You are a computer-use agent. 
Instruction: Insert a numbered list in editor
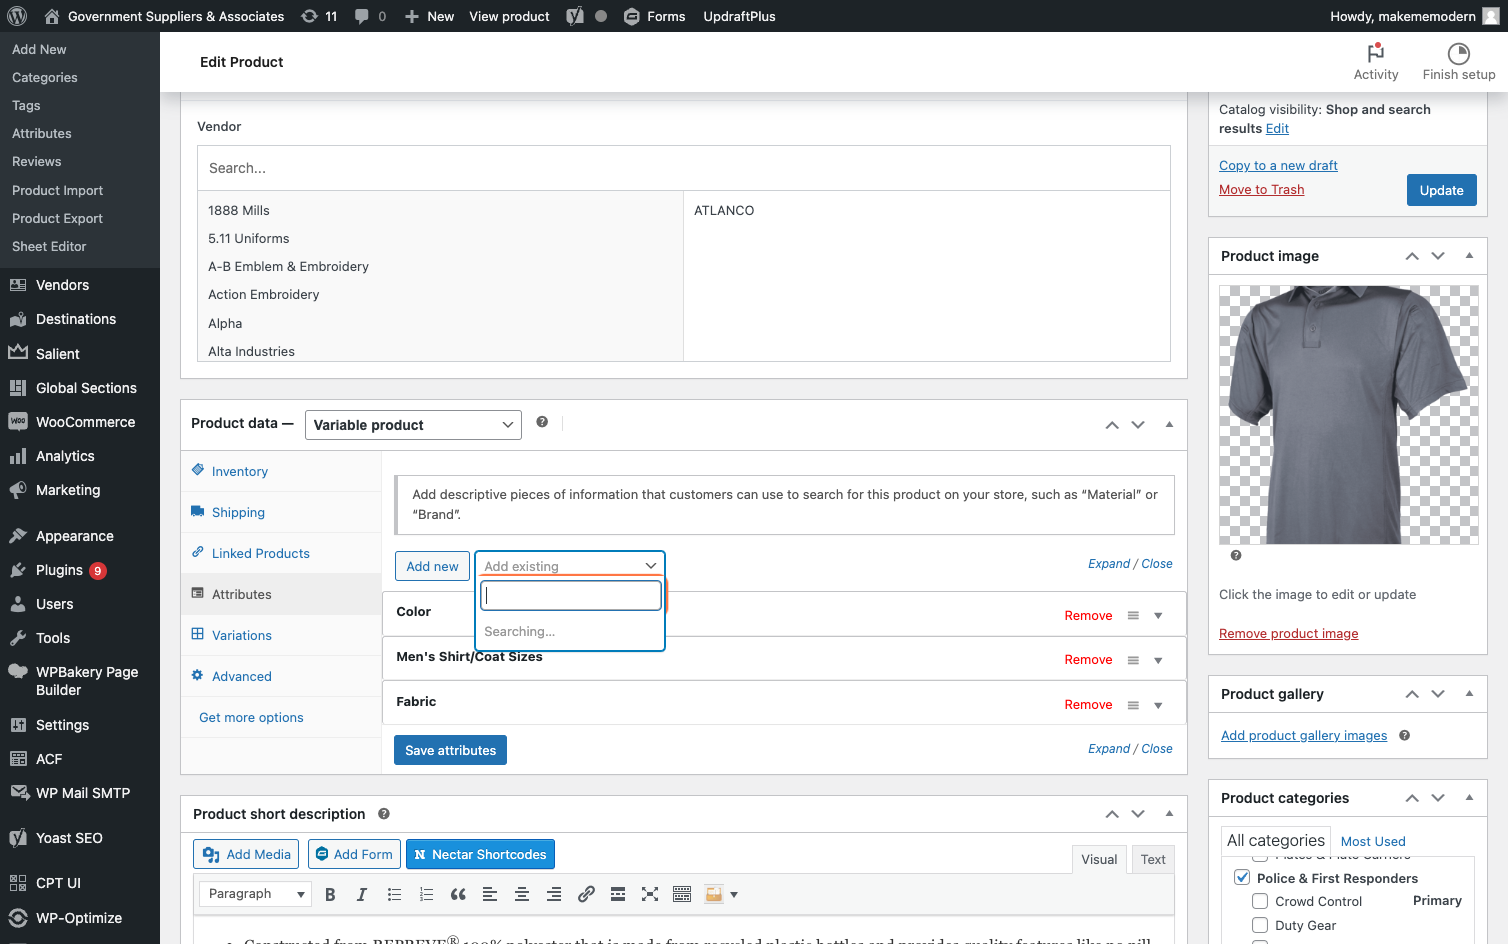point(426,895)
